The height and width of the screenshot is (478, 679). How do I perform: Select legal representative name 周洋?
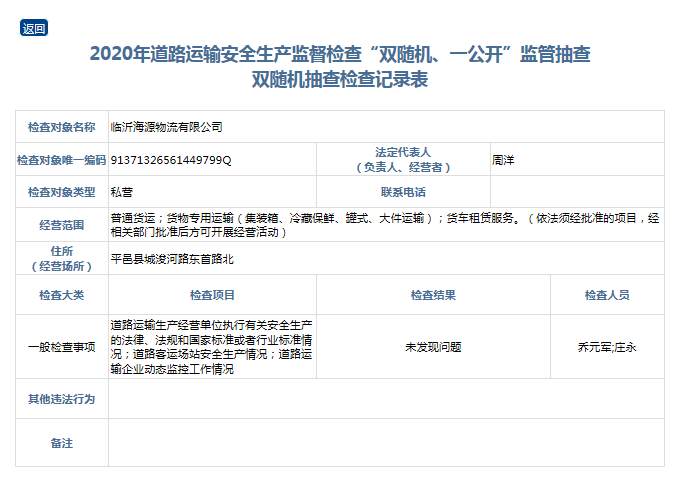click(503, 160)
